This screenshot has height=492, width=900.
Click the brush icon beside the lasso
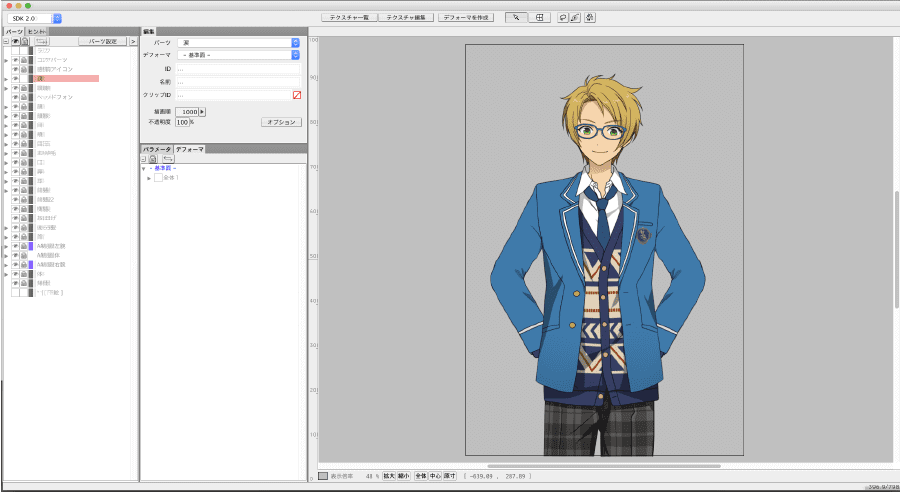(575, 18)
